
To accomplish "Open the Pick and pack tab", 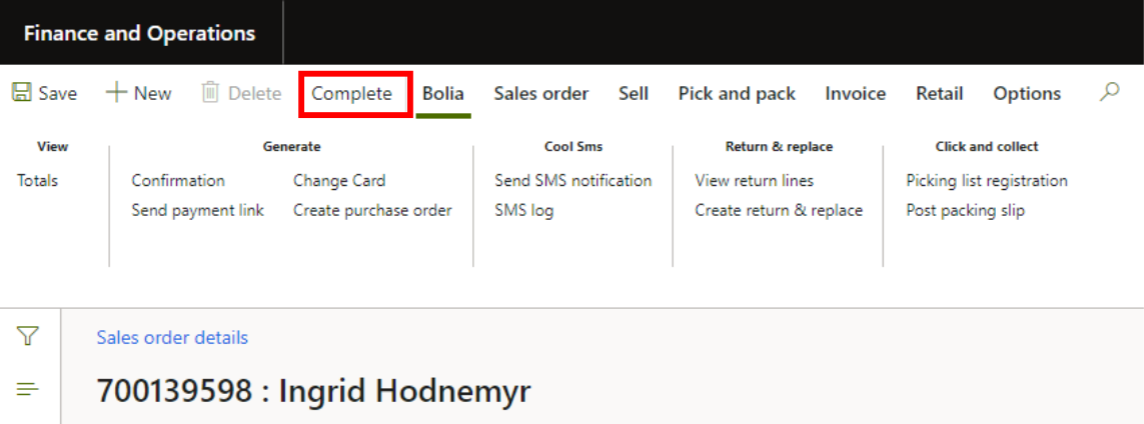I will (x=737, y=94).
